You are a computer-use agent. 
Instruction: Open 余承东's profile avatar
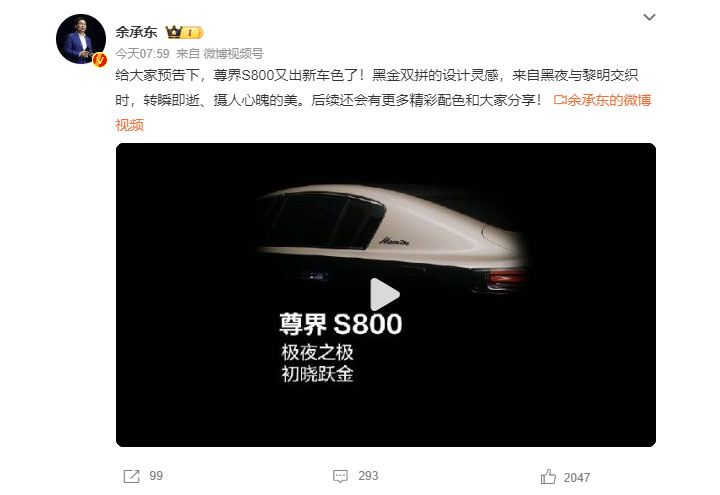[81, 39]
